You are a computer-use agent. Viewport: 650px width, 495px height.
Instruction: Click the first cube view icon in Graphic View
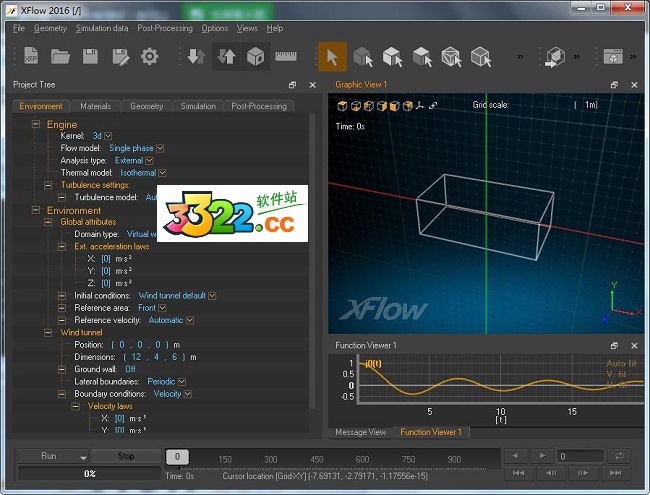pyautogui.click(x=342, y=105)
